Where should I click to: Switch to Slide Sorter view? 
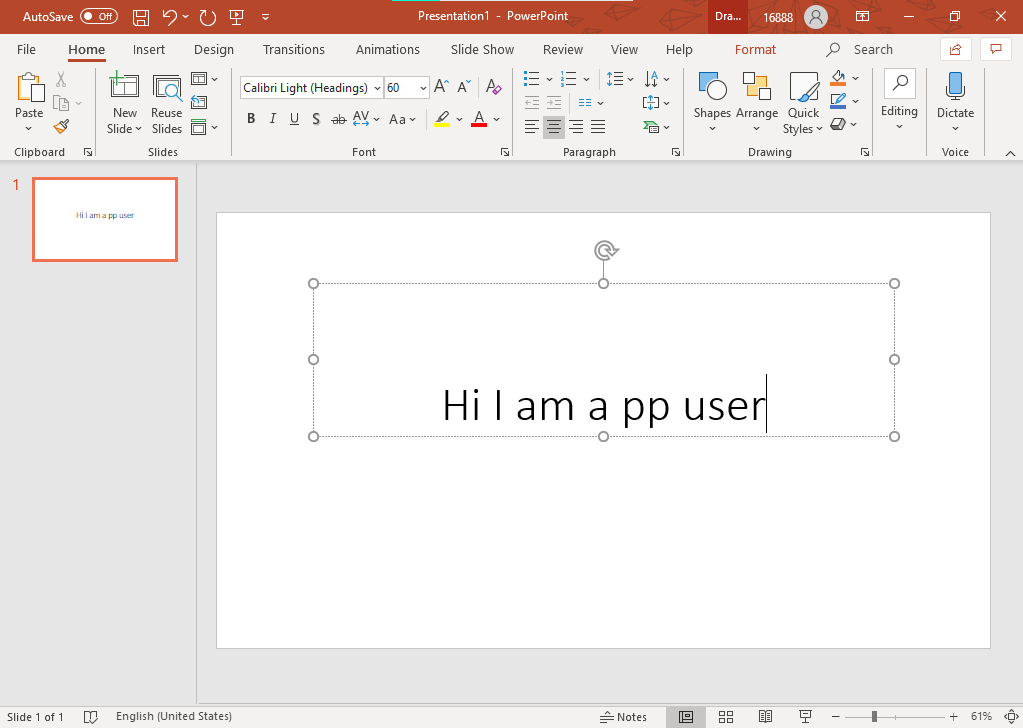pos(725,717)
